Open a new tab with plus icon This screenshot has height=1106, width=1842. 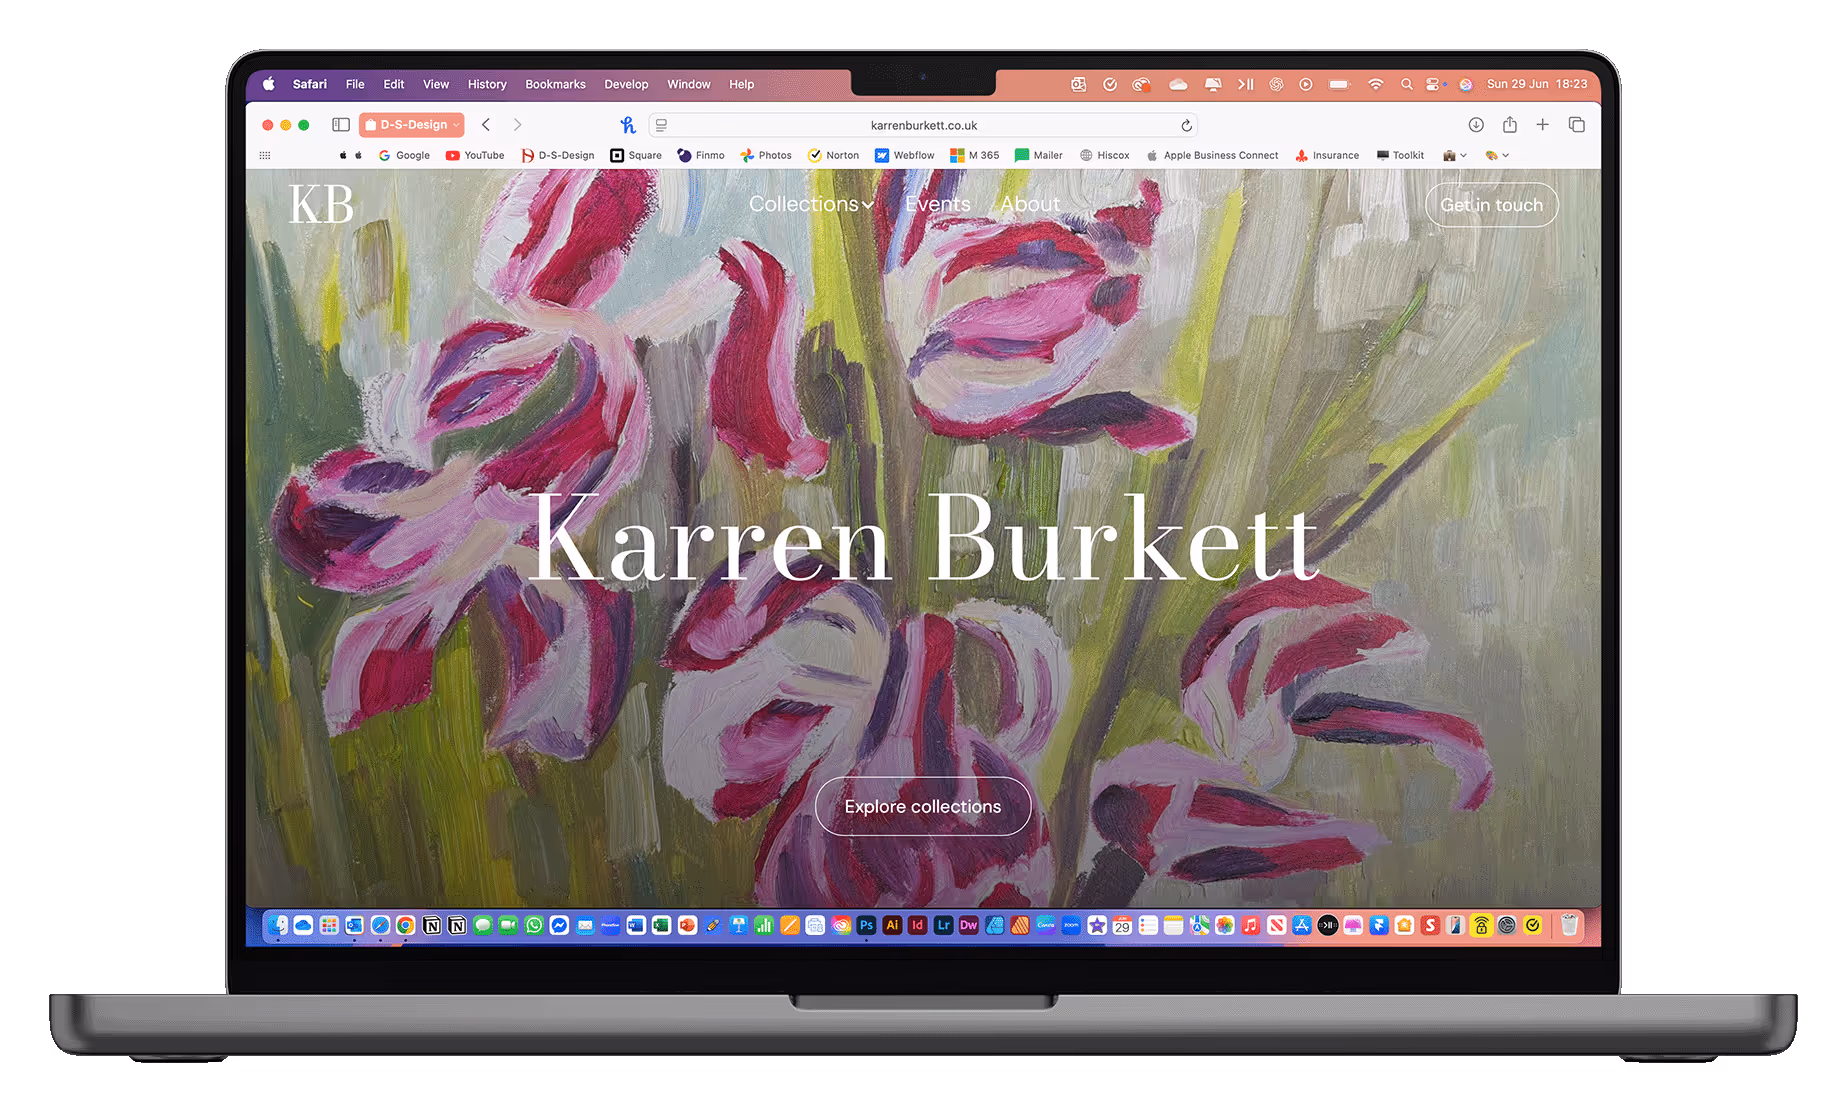click(1543, 125)
